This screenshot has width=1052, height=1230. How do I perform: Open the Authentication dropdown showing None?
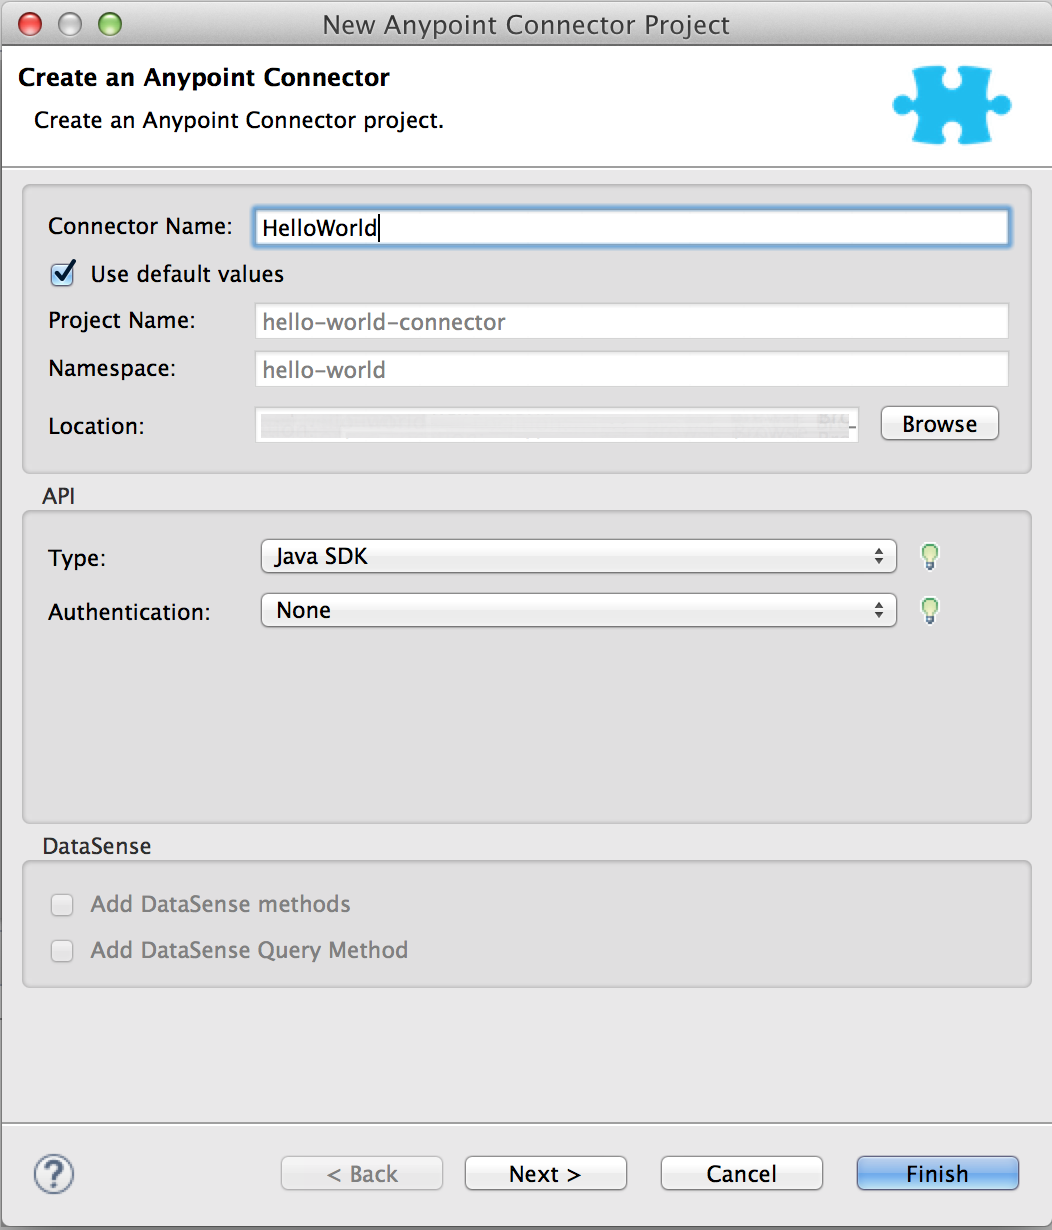[x=578, y=610]
